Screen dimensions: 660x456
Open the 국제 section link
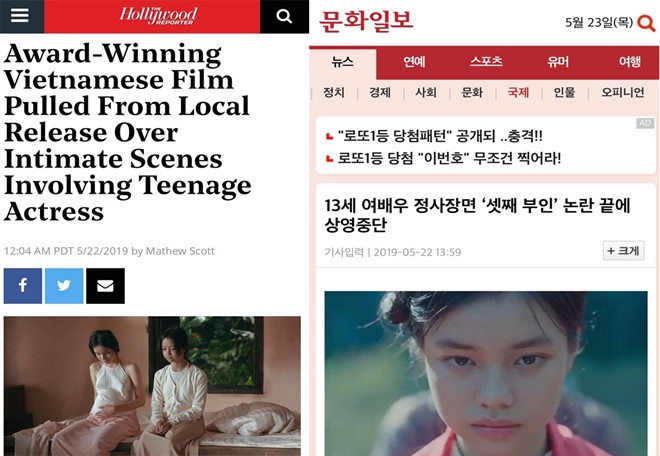[x=518, y=92]
